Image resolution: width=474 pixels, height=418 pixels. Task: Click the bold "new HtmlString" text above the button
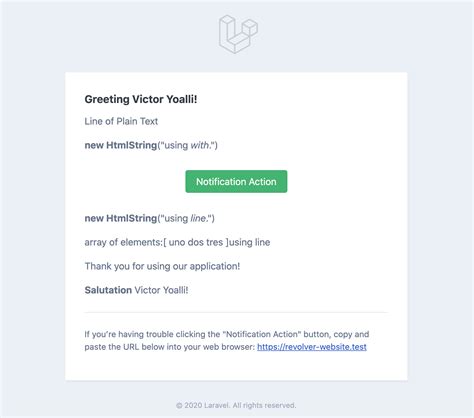(x=121, y=145)
